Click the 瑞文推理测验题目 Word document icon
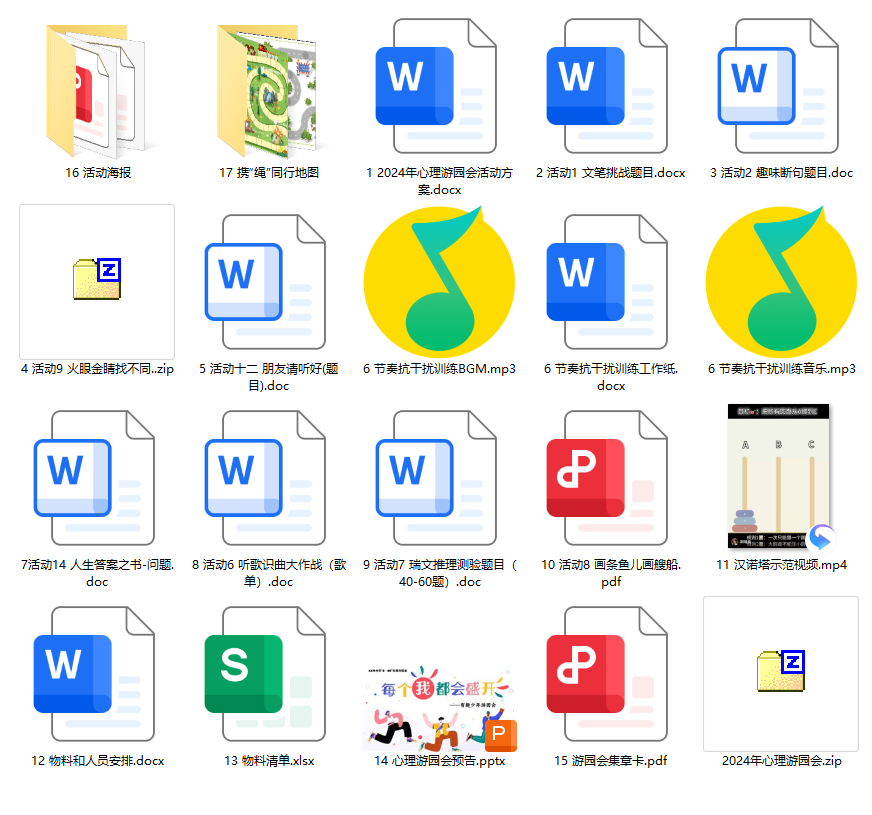Viewport: 872px width, 815px height. (414, 477)
